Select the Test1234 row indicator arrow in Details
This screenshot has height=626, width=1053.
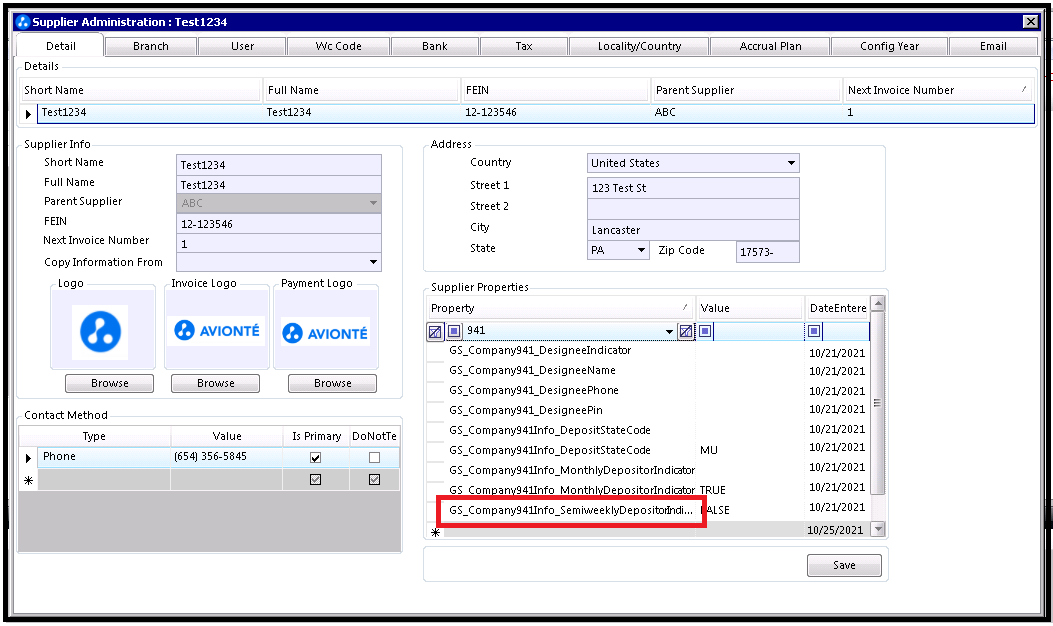[28, 114]
